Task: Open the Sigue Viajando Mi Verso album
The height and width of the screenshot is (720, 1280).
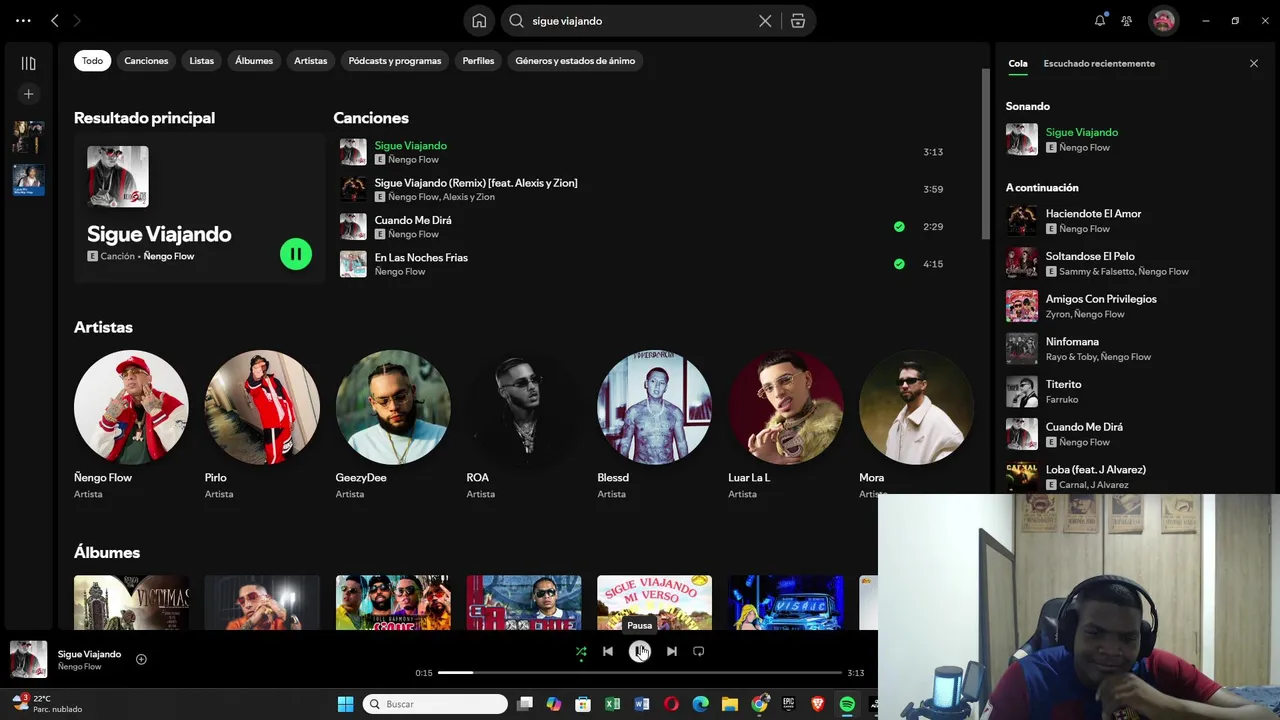Action: (655, 602)
